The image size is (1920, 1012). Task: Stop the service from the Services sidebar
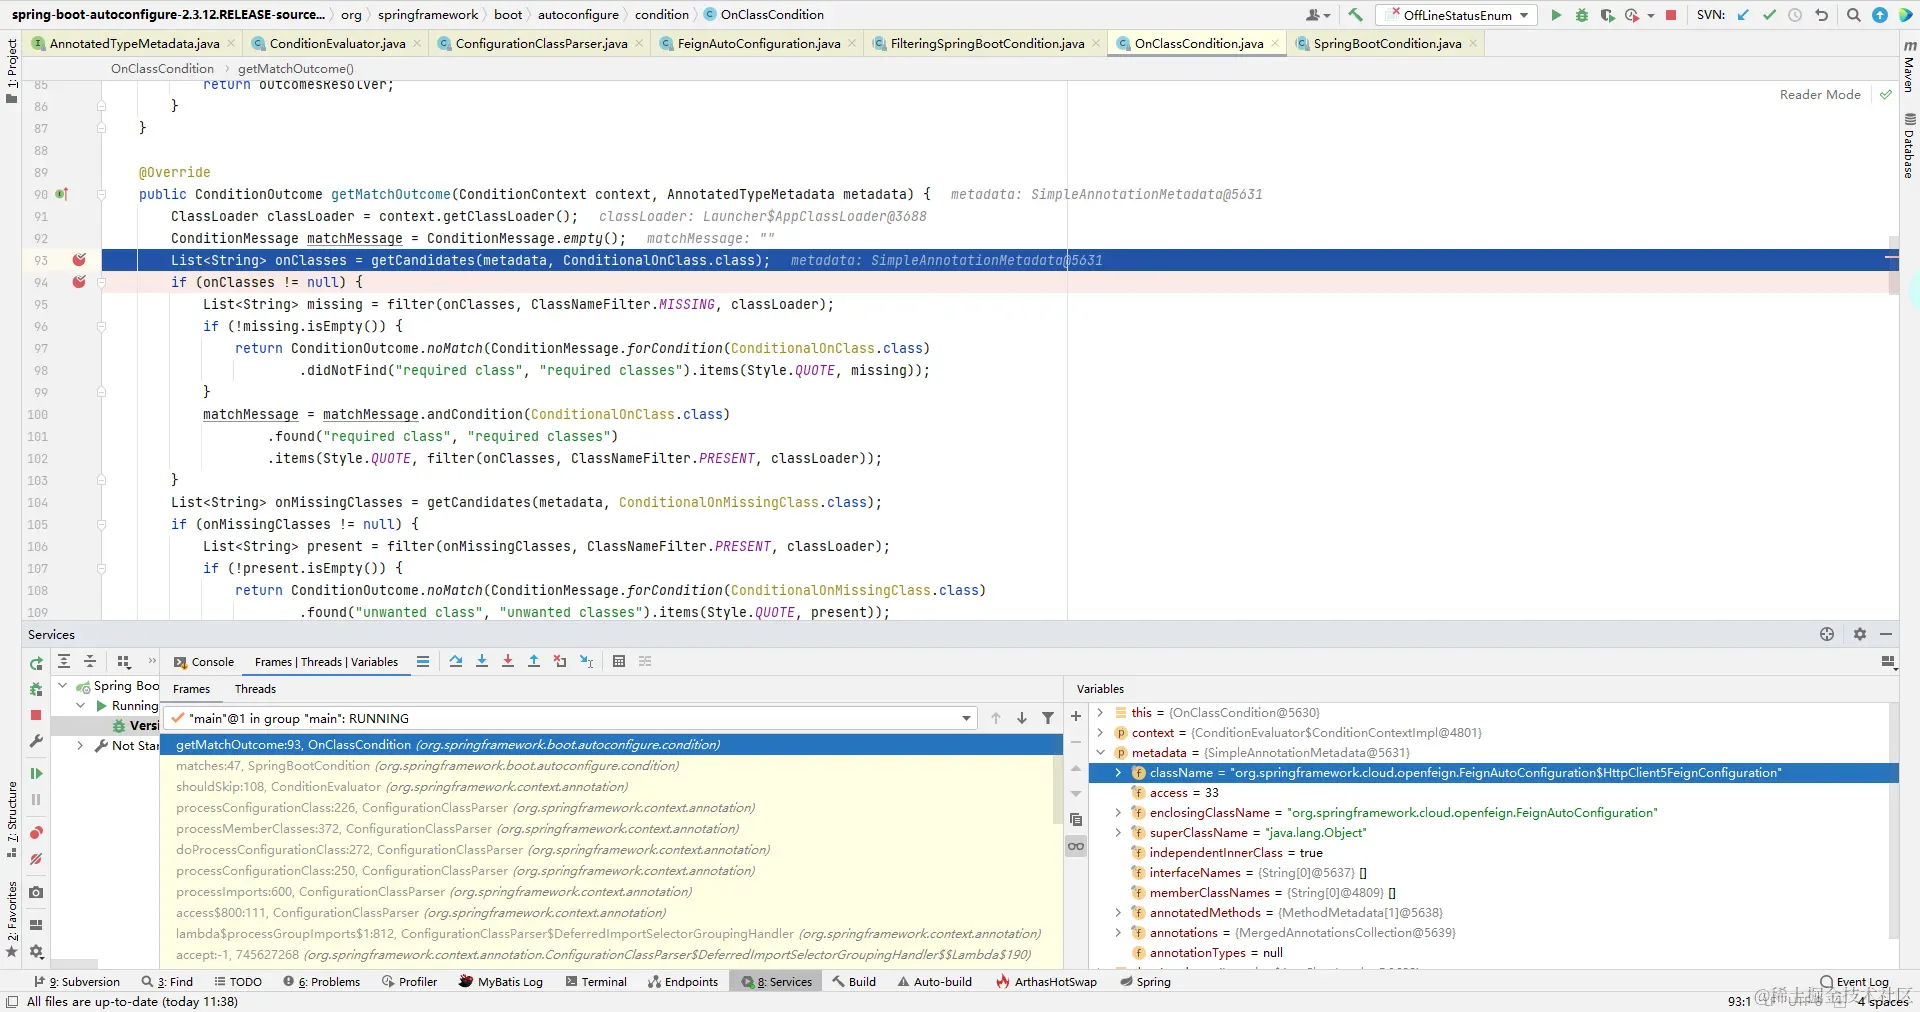tap(36, 715)
